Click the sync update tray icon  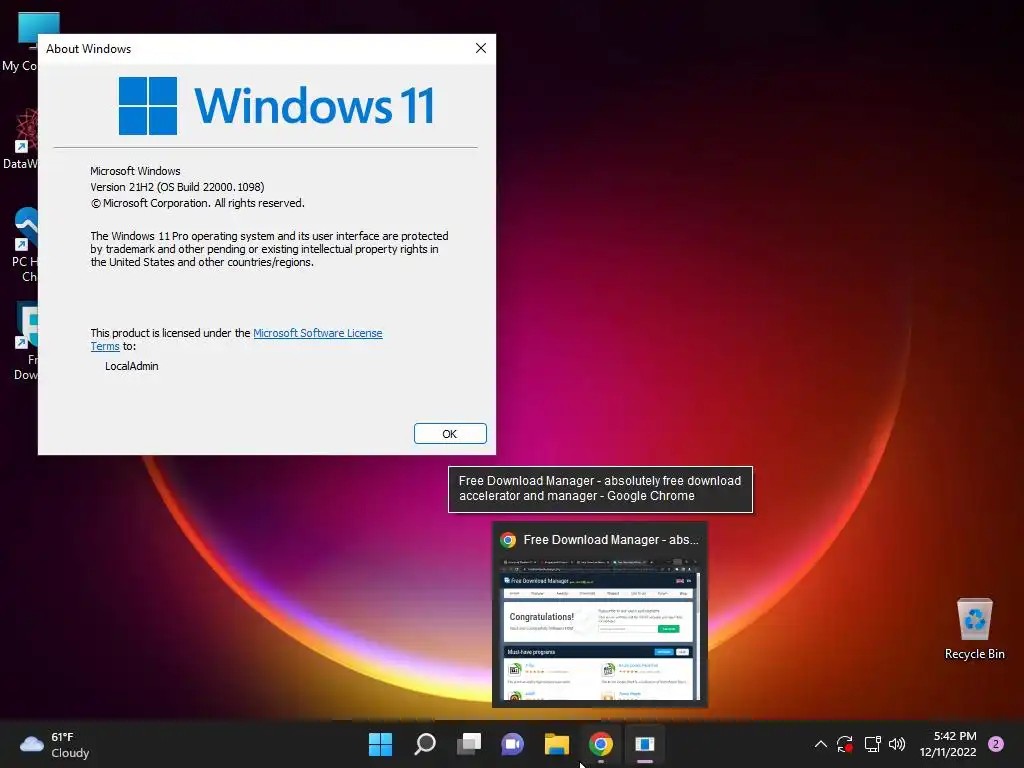pos(845,744)
